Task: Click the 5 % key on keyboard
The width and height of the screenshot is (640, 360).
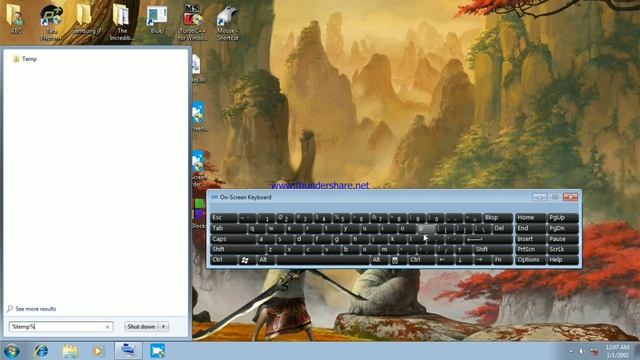Action: point(342,218)
